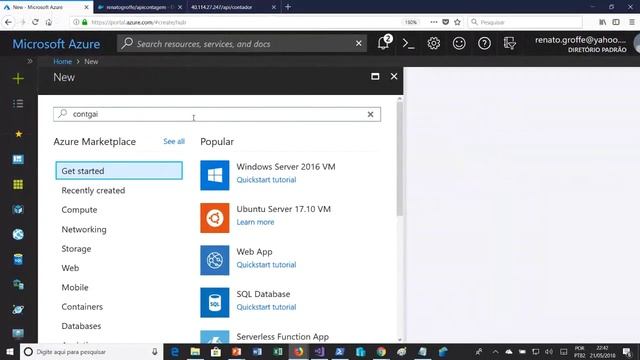Select Mobile marketplace category
Image resolution: width=640 pixels, height=360 pixels.
(x=75, y=287)
